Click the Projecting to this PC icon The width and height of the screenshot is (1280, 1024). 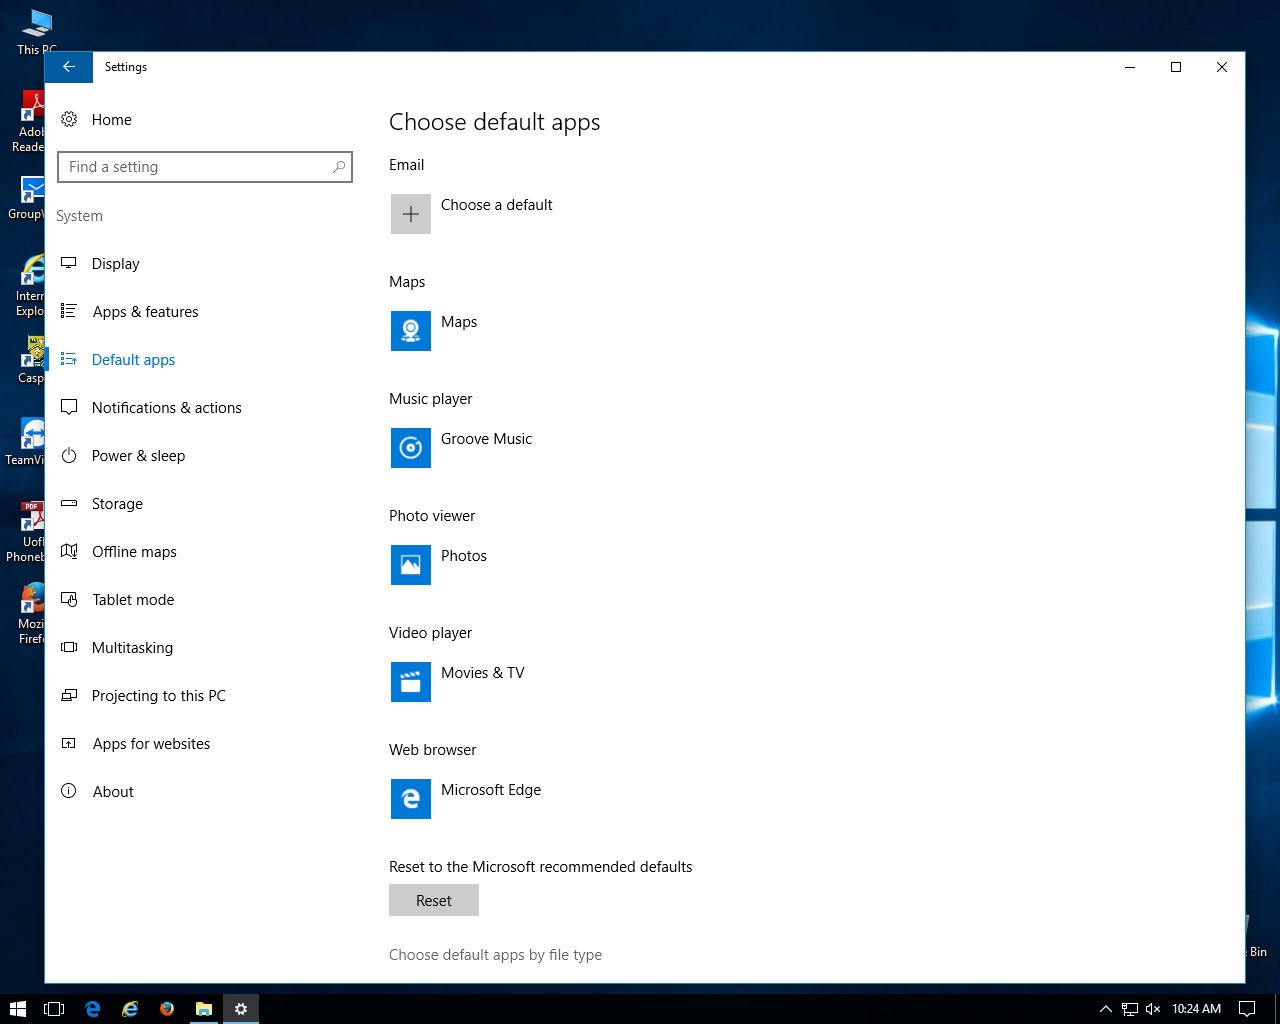(x=69, y=695)
